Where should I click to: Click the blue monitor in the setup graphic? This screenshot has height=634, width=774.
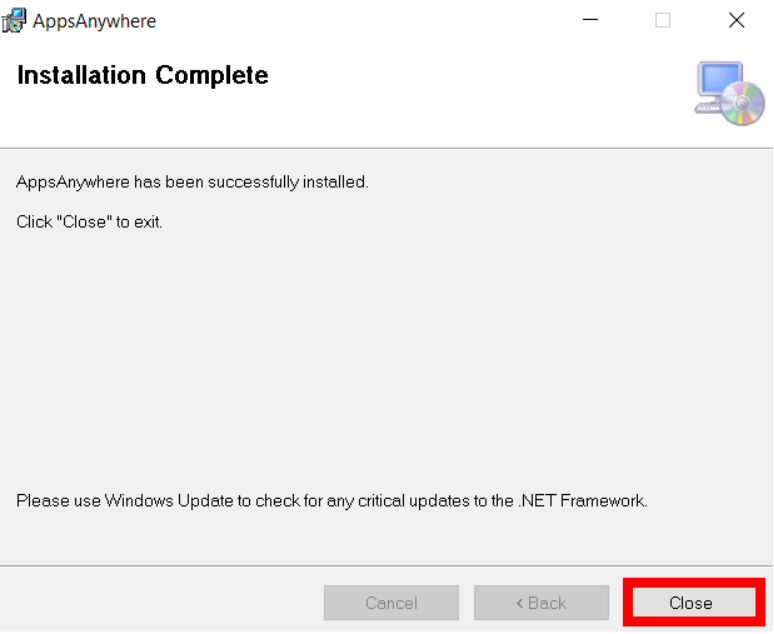coord(720,78)
